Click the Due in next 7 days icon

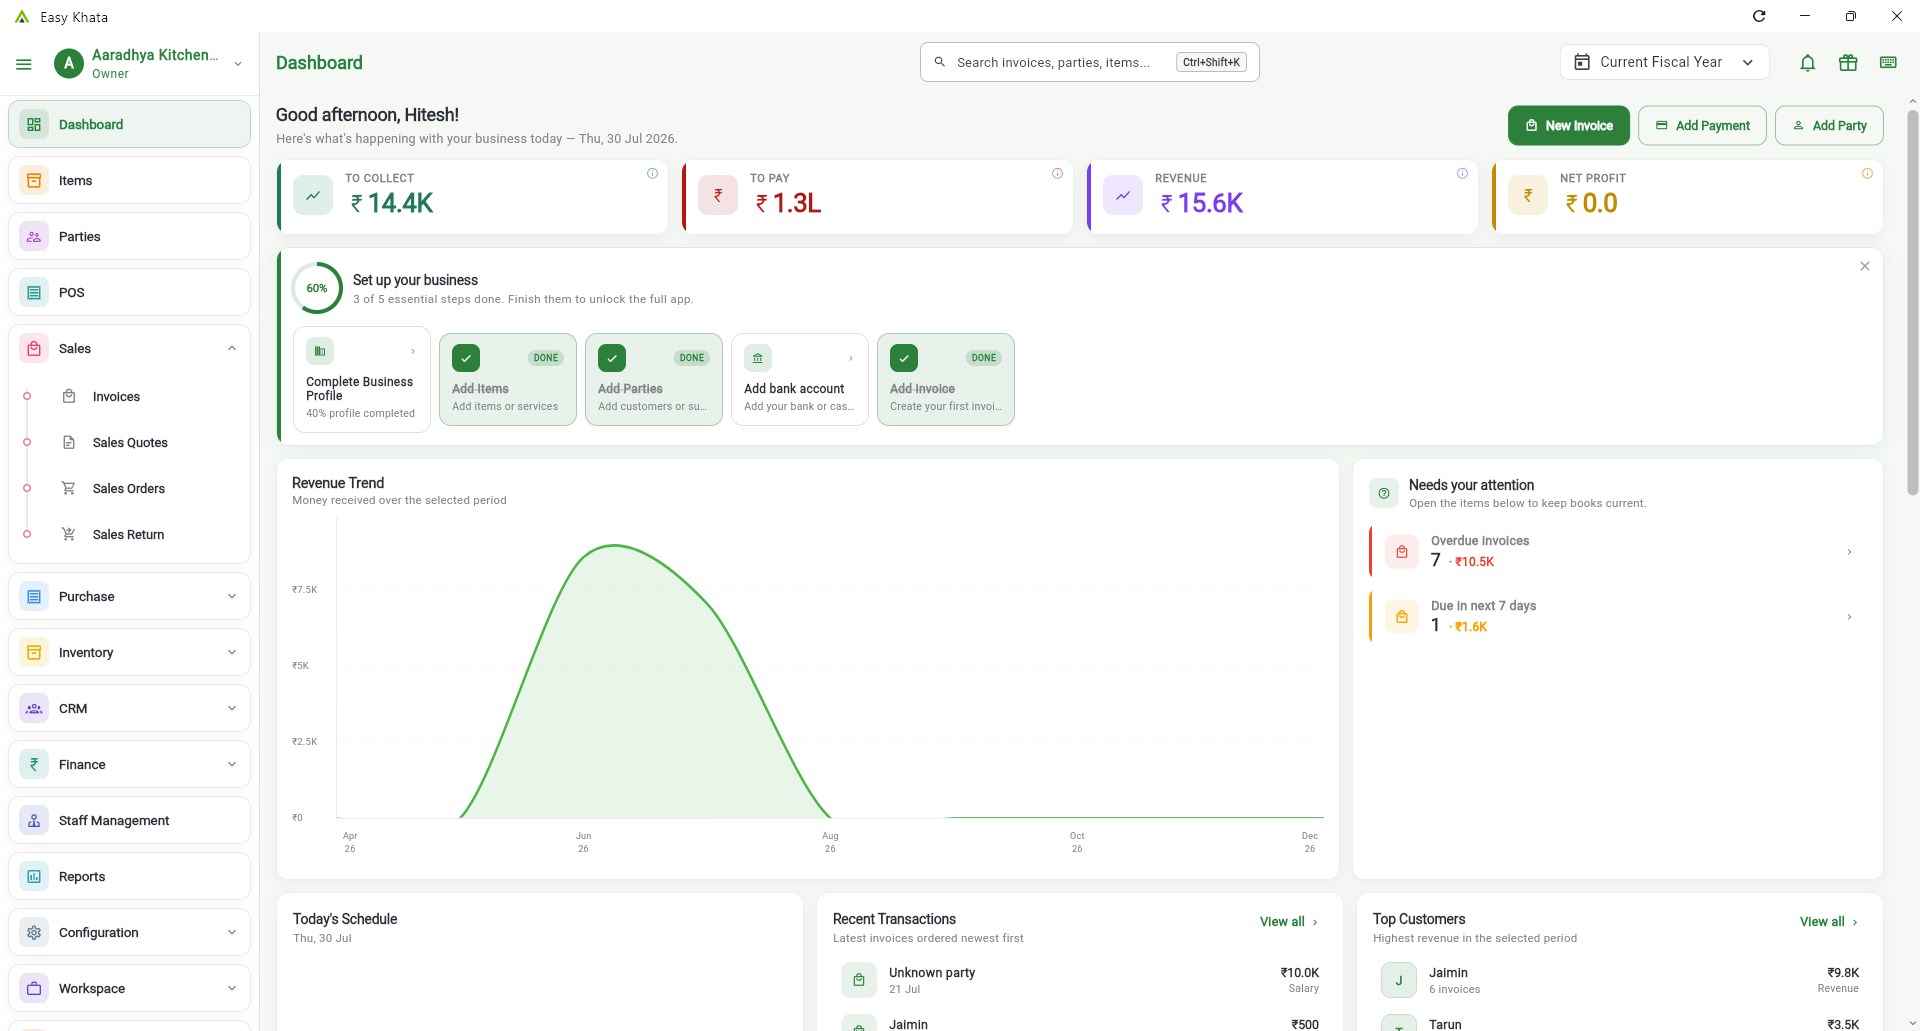click(1402, 617)
